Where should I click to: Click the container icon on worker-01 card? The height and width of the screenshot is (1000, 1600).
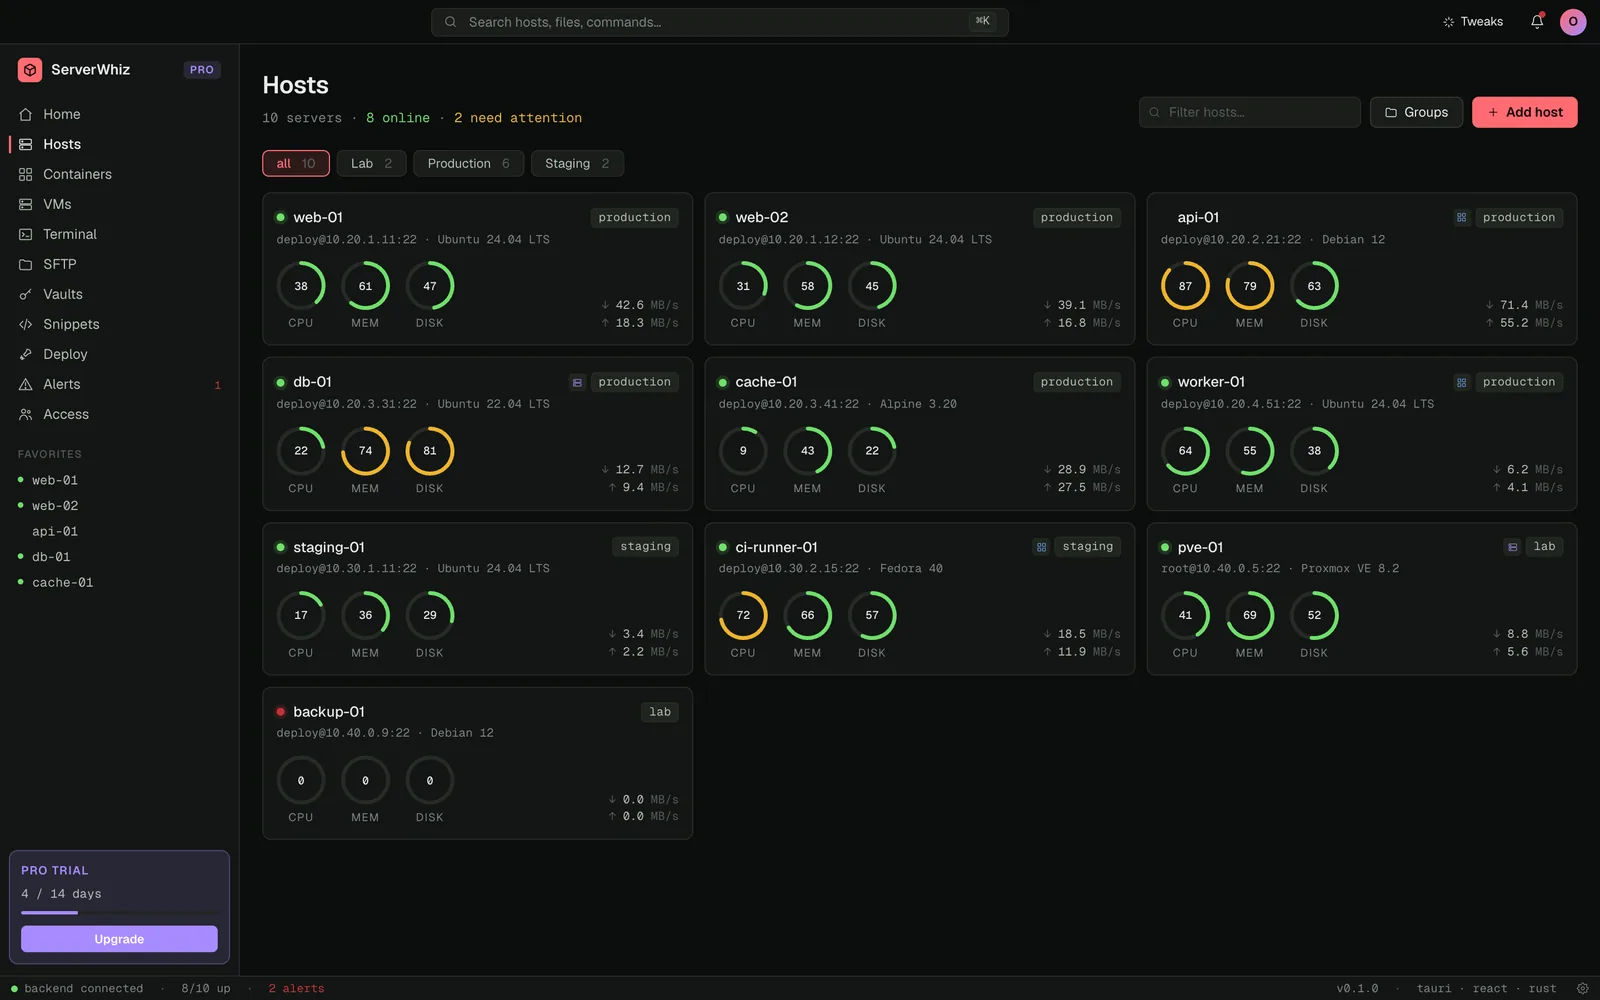pyautogui.click(x=1461, y=382)
